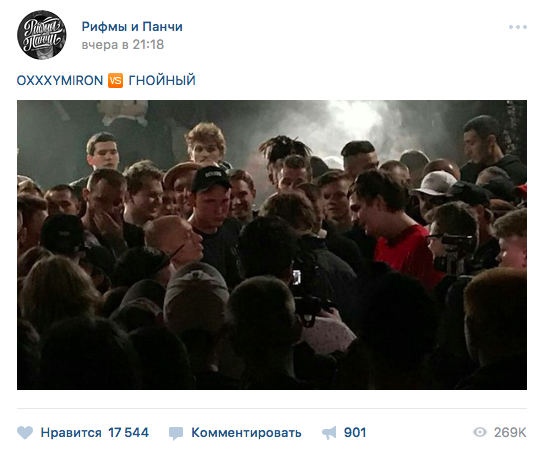The width and height of the screenshot is (544, 449).
Task: Click the comment speech bubble icon
Action: pyautogui.click(x=176, y=433)
